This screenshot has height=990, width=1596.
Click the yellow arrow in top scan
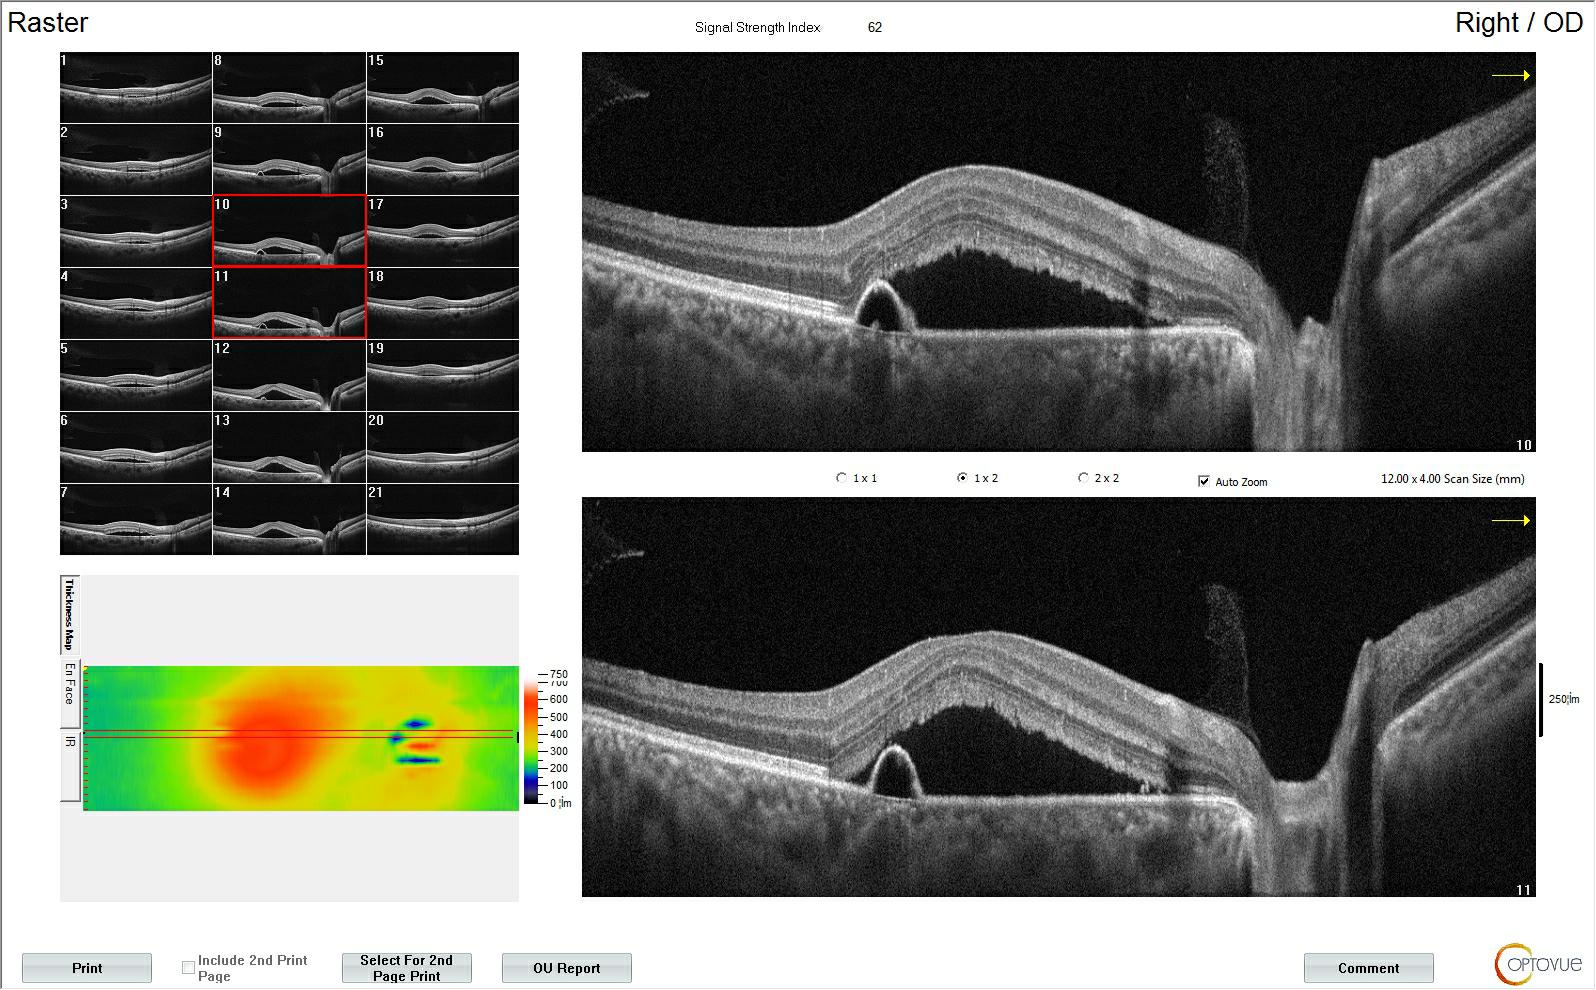tap(1510, 76)
